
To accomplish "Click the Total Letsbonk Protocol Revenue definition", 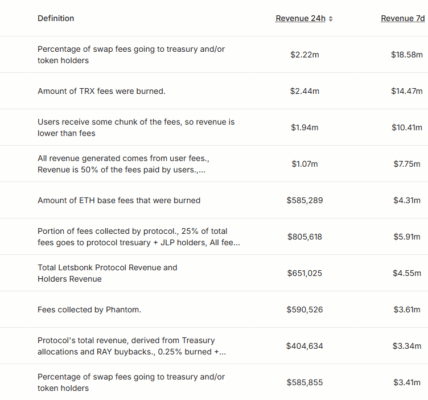I will 107,273.
